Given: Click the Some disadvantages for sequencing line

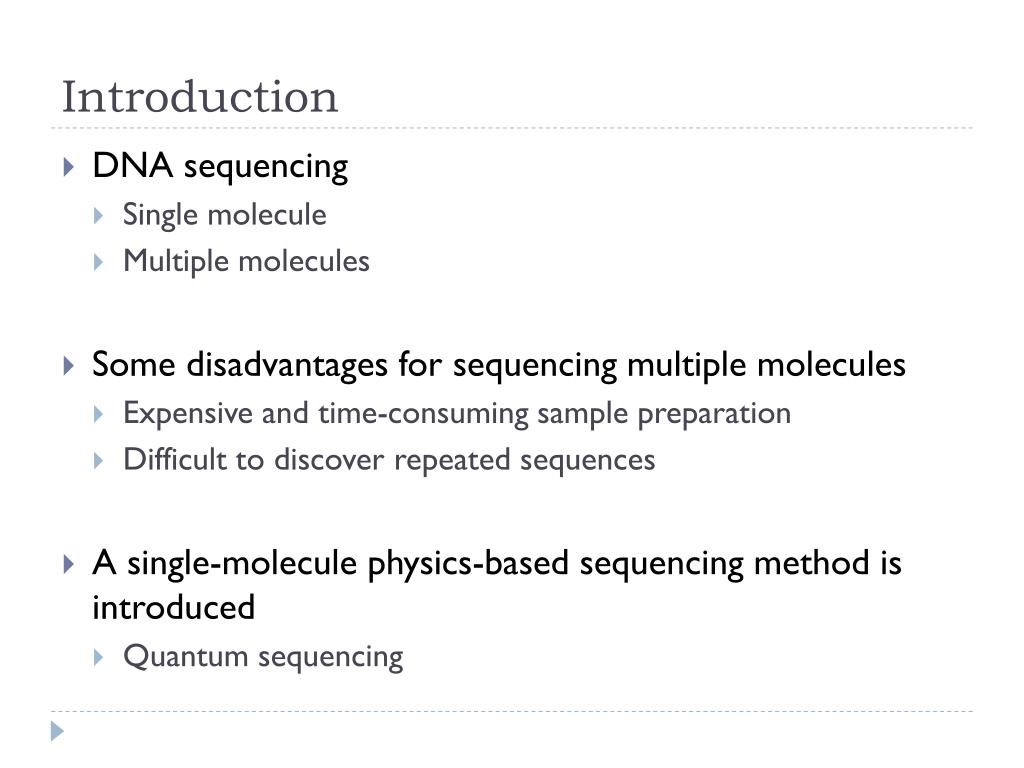Looking at the screenshot, I should [499, 364].
